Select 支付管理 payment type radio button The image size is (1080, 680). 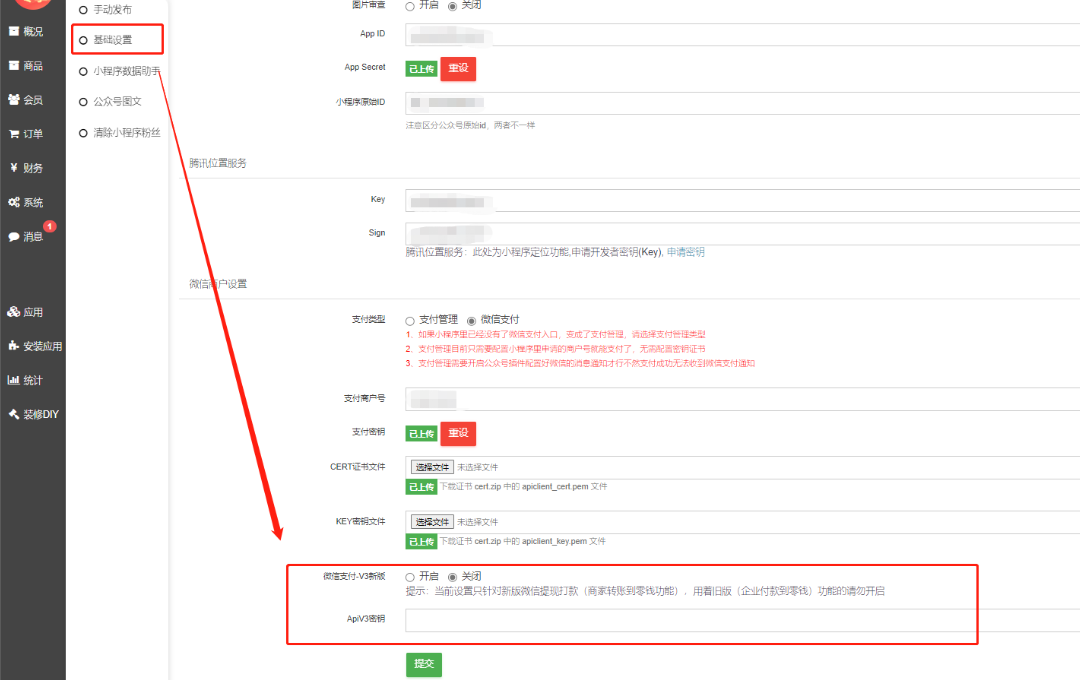410,320
